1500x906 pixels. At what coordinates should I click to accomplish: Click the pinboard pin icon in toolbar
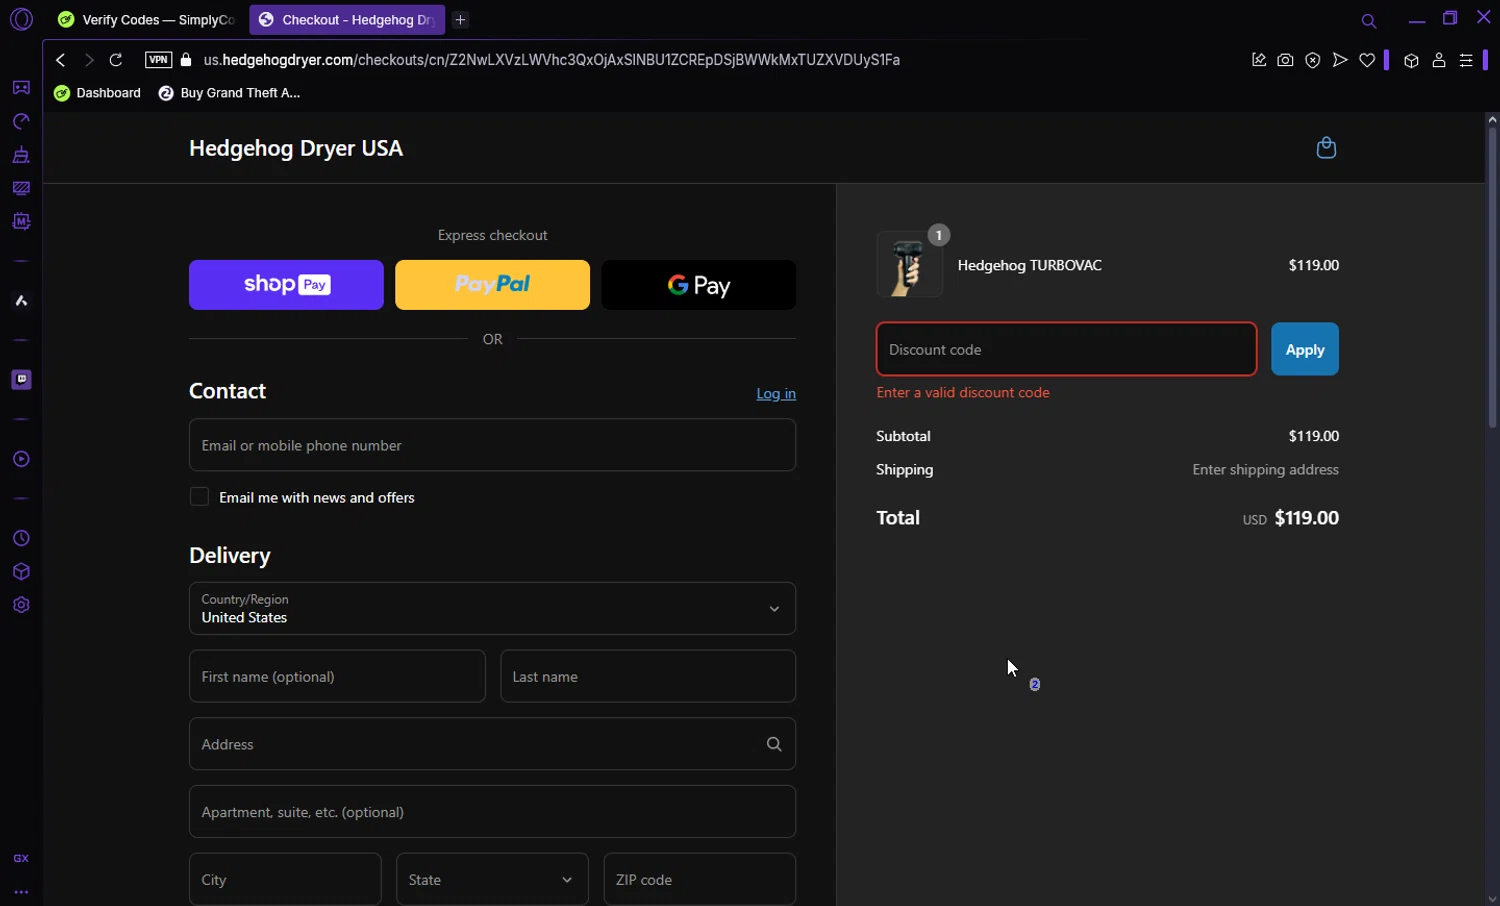pos(1259,60)
